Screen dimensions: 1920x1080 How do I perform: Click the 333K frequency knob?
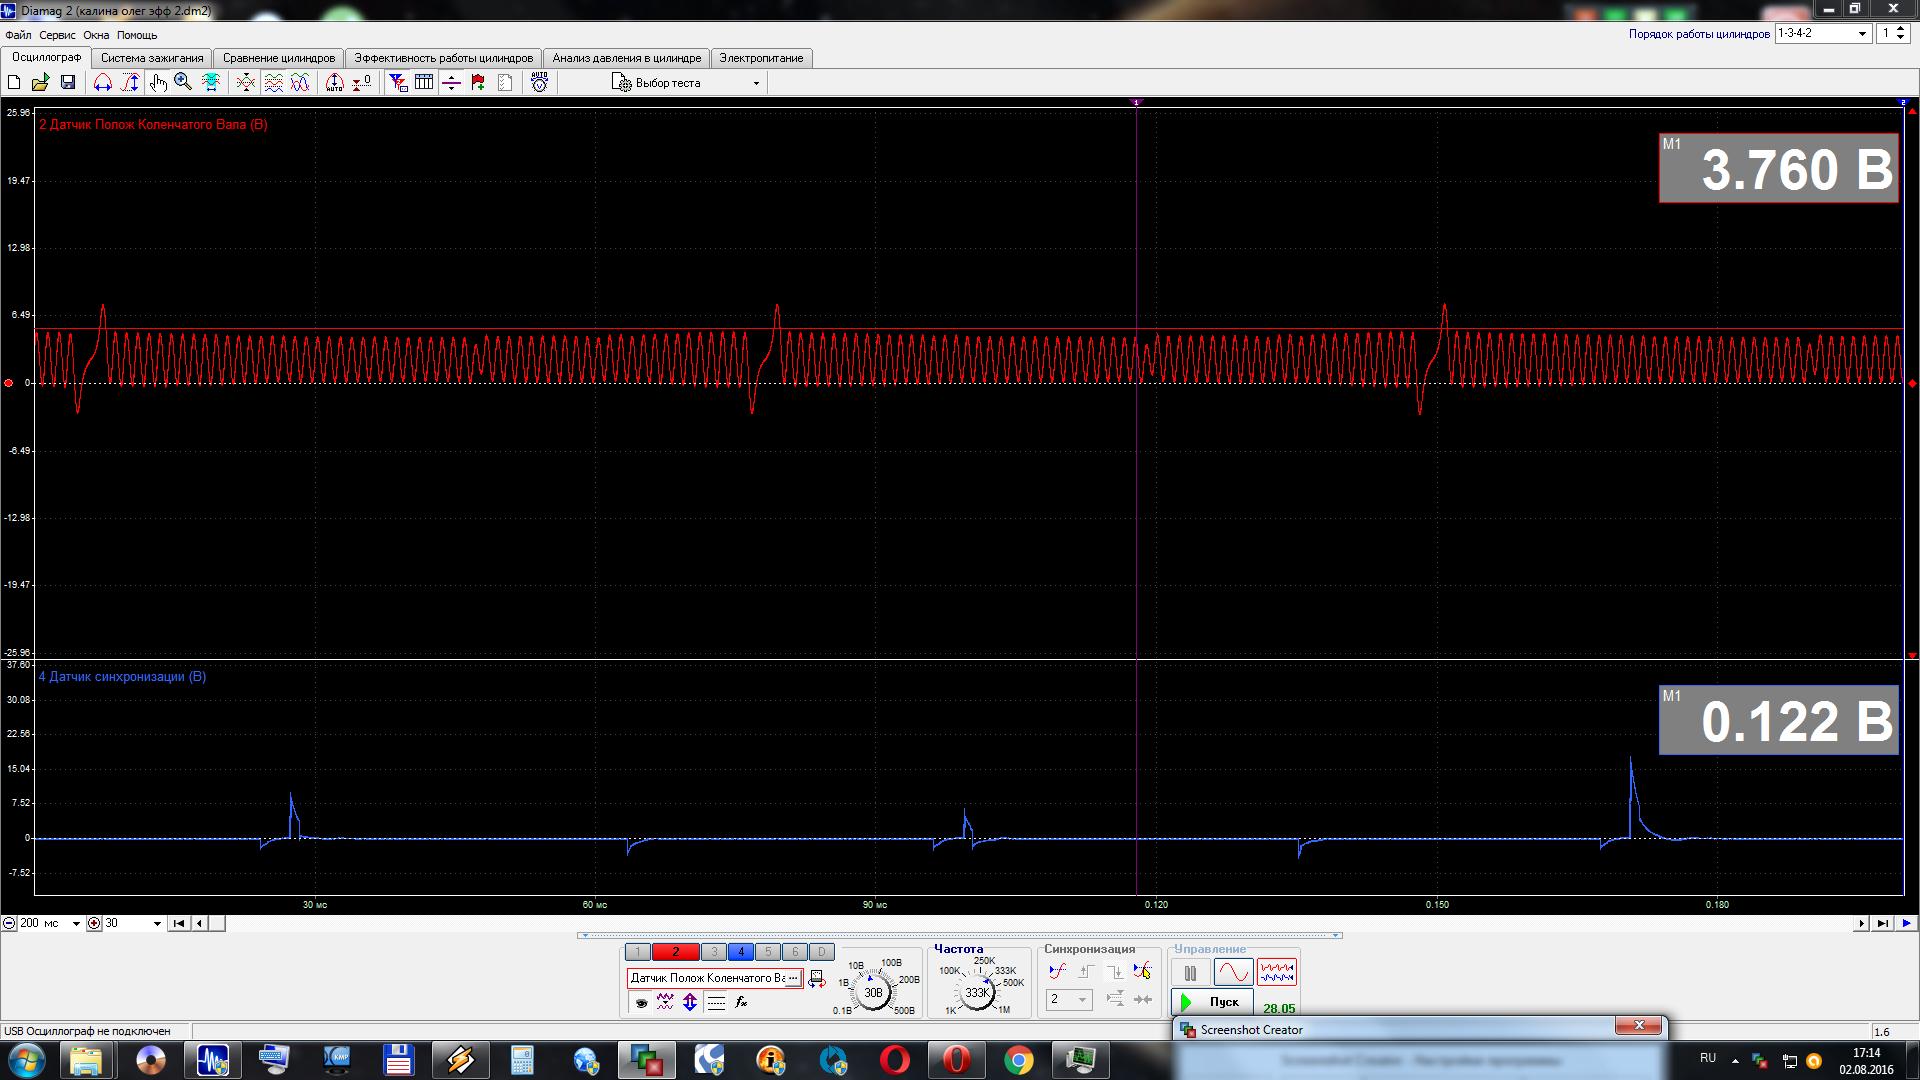pyautogui.click(x=977, y=992)
